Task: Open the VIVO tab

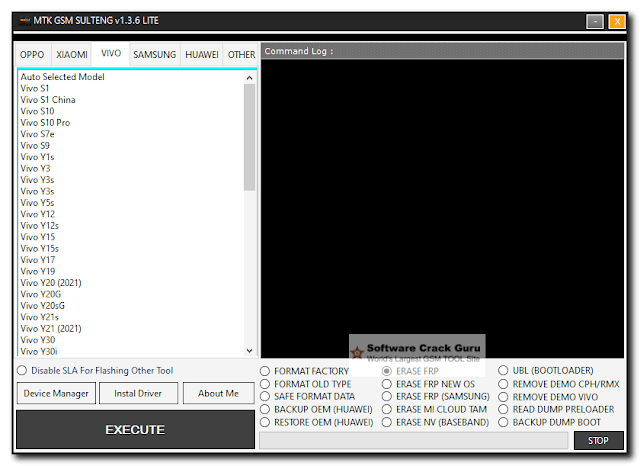Action: click(x=111, y=53)
